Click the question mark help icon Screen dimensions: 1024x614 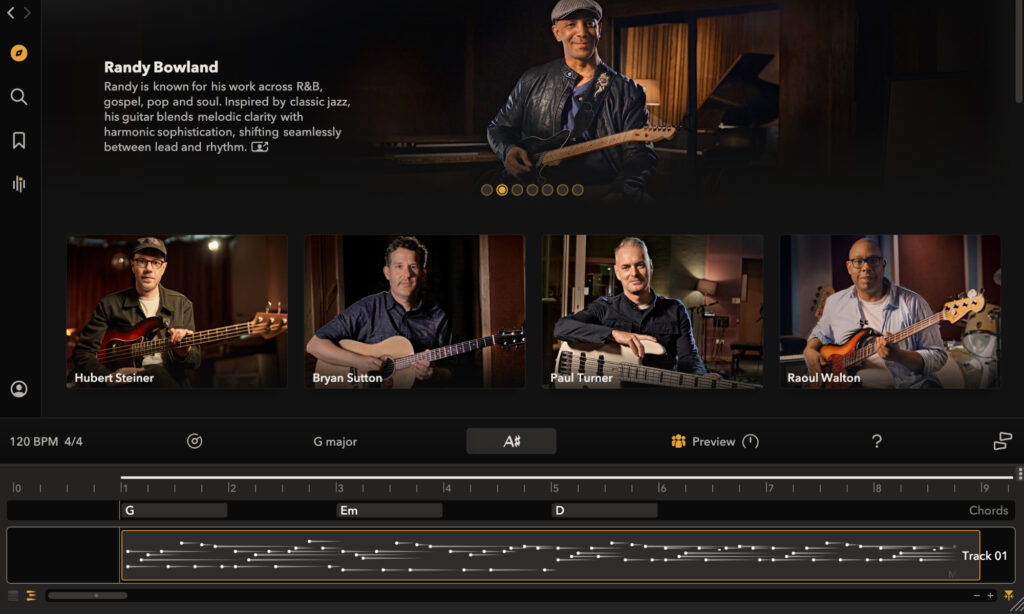[876, 441]
